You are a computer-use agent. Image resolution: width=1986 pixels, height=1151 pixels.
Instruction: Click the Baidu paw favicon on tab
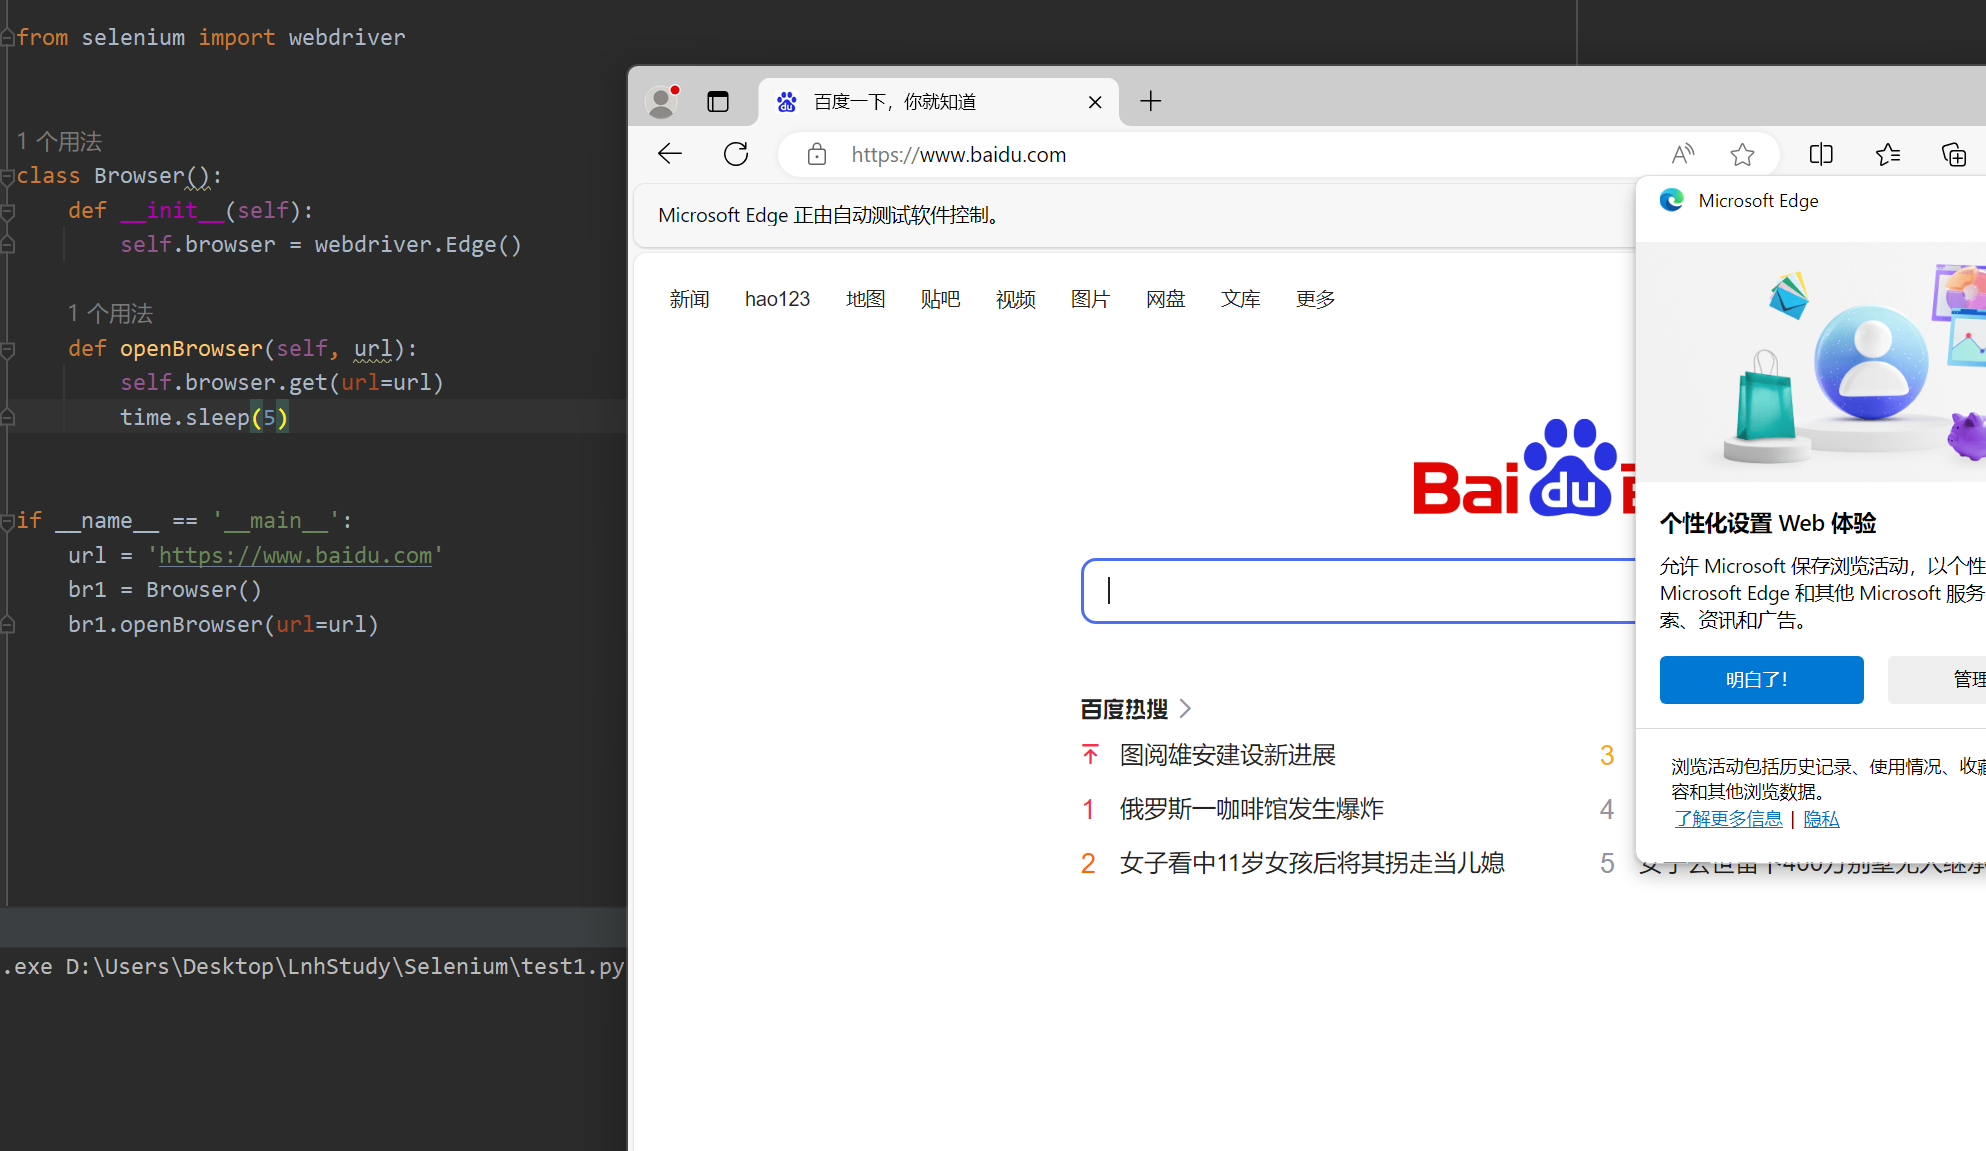click(x=787, y=101)
